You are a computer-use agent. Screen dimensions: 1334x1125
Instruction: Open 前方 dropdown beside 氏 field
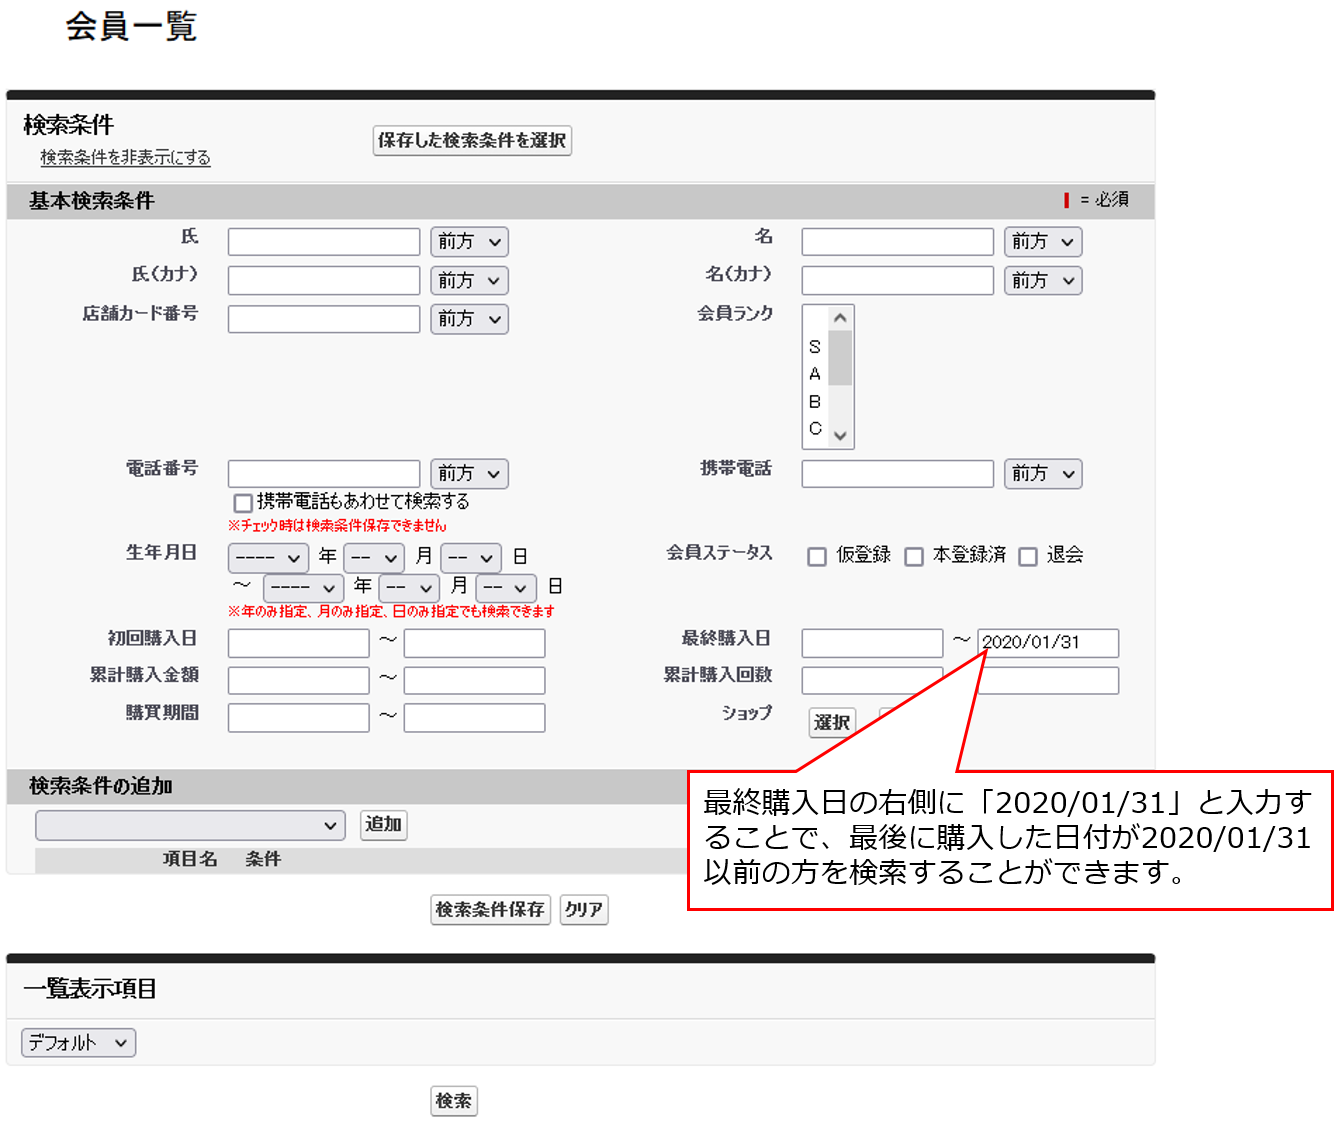coord(469,242)
